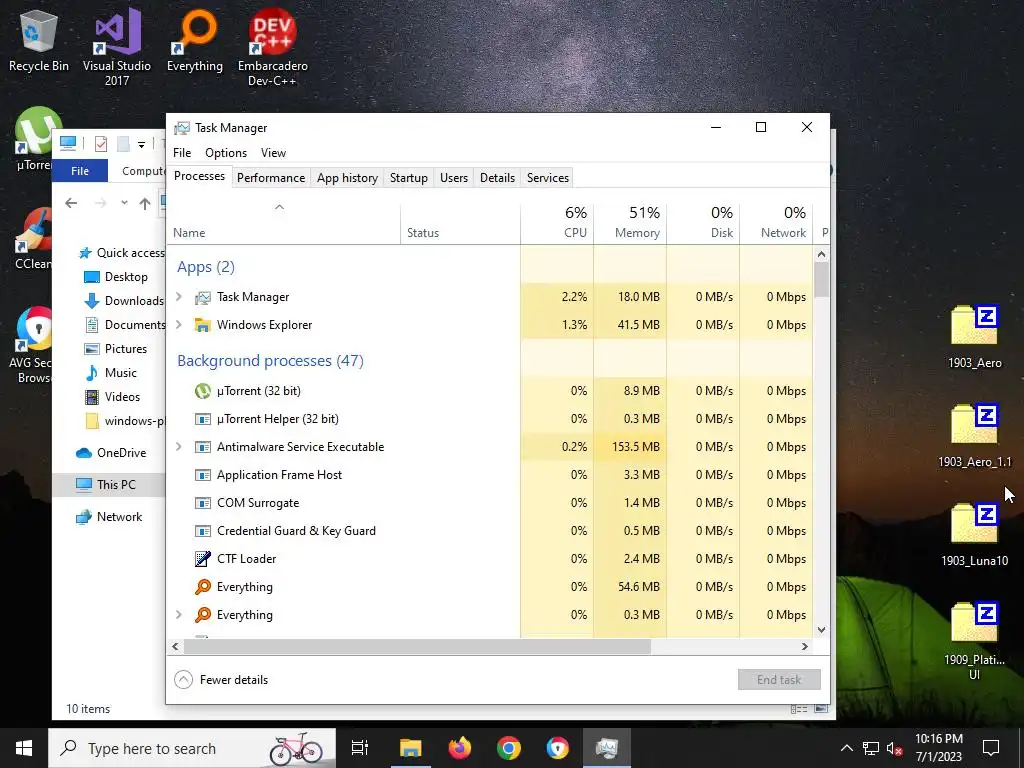Click the horizontal scrollbar right arrow

805,647
